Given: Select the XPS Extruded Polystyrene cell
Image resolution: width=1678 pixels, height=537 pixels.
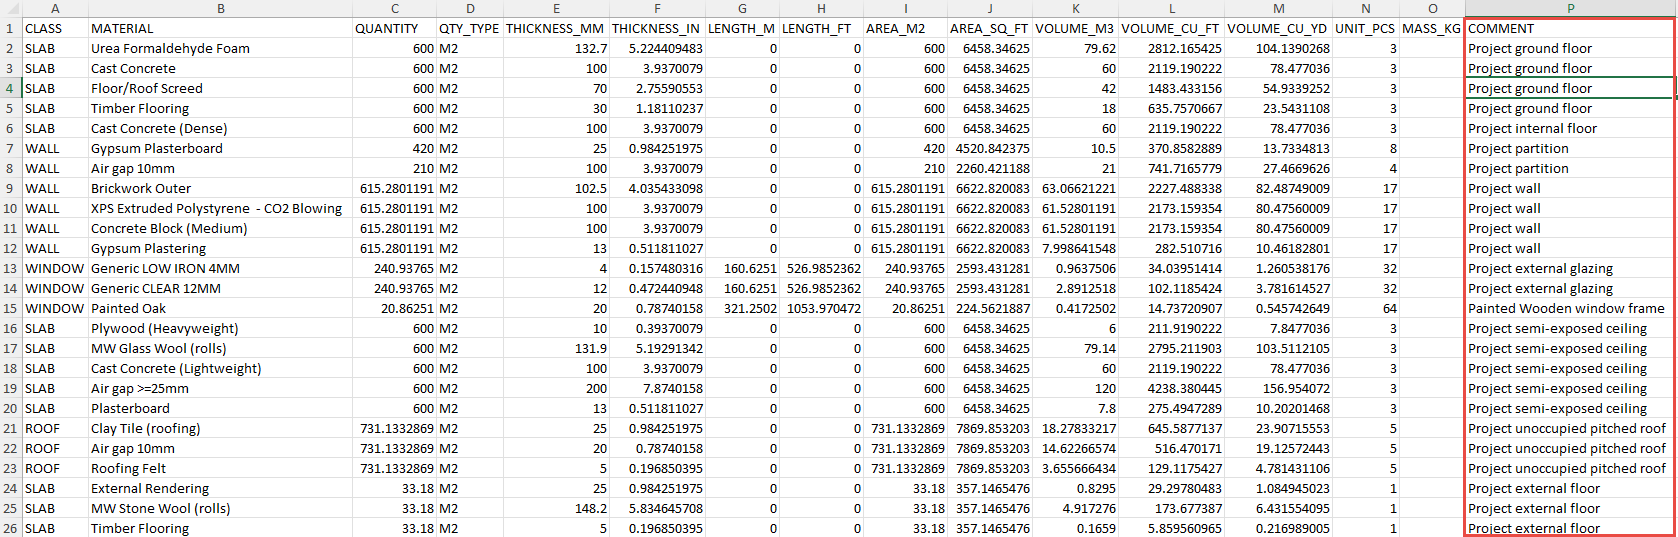Looking at the screenshot, I should (216, 208).
